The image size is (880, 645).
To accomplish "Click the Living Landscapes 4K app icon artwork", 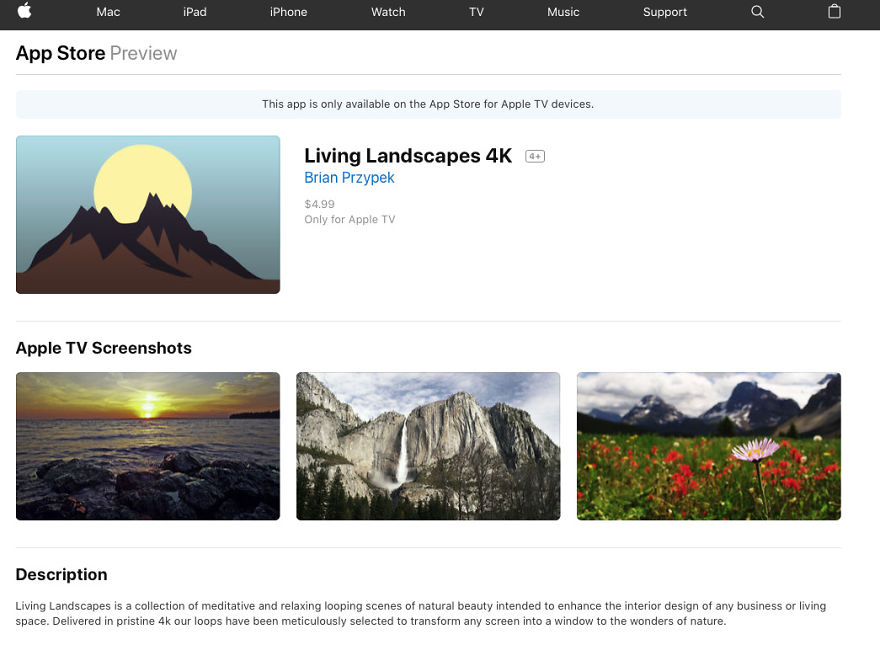I will tap(147, 214).
